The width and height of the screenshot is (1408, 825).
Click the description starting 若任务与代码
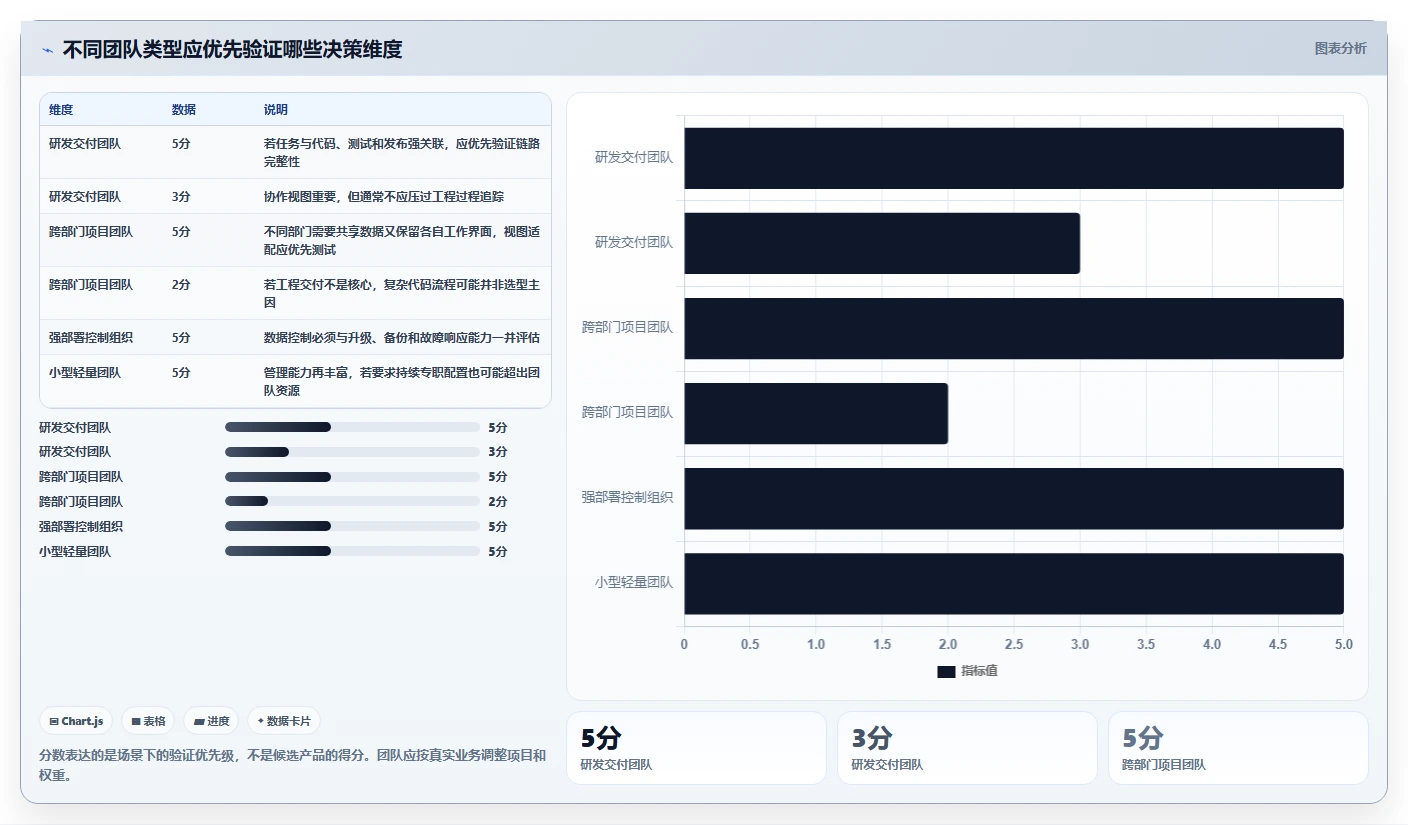pyautogui.click(x=402, y=152)
